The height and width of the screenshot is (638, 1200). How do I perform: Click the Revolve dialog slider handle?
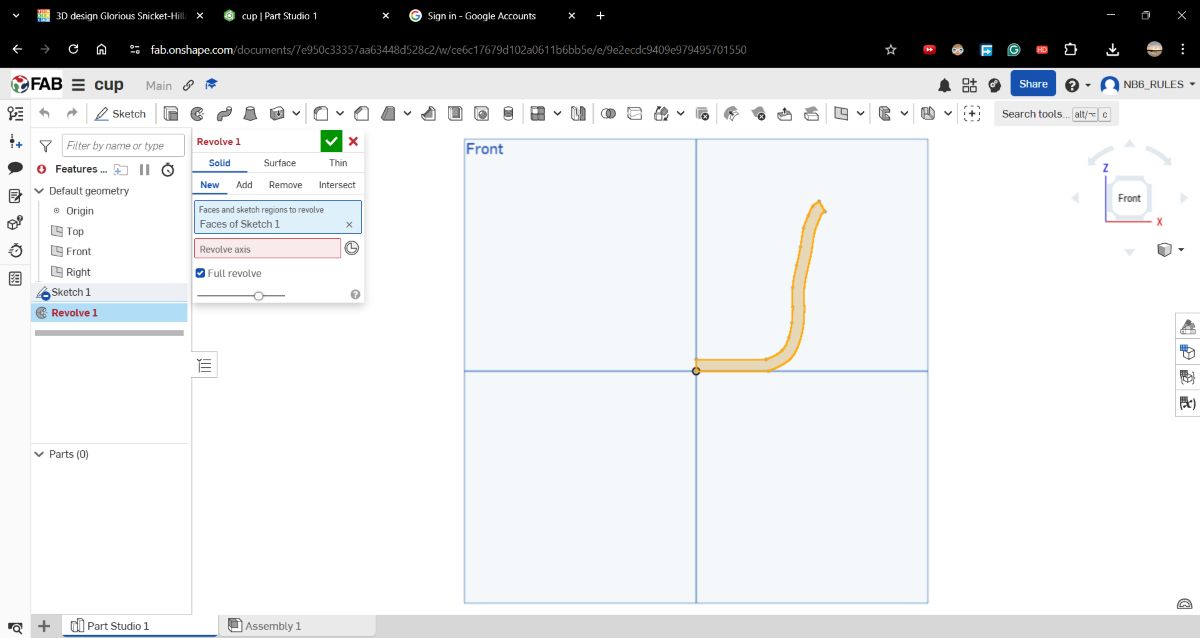point(259,295)
